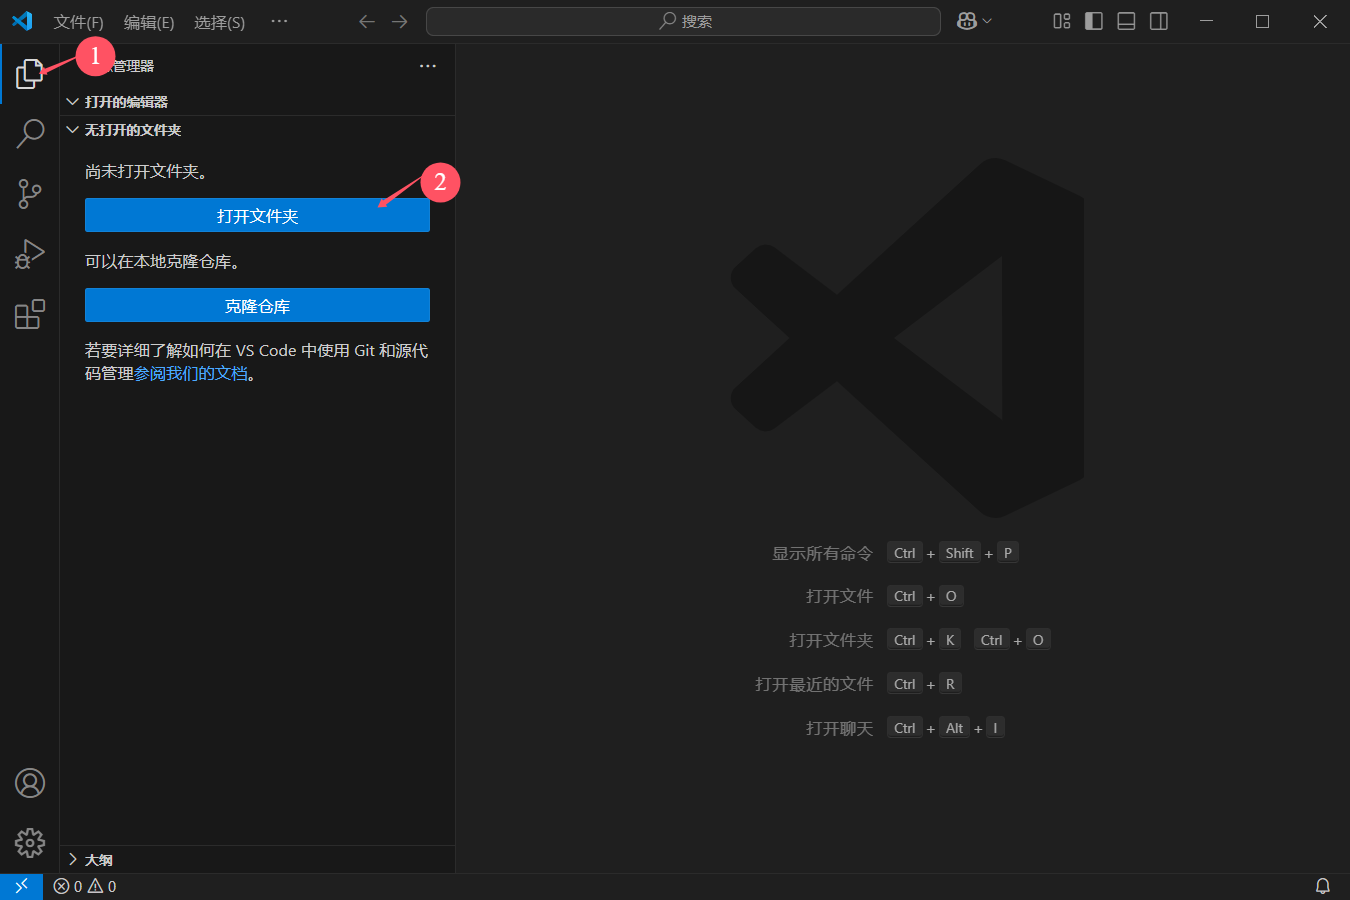Close the VS Code window
1350x900 pixels.
click(x=1320, y=21)
